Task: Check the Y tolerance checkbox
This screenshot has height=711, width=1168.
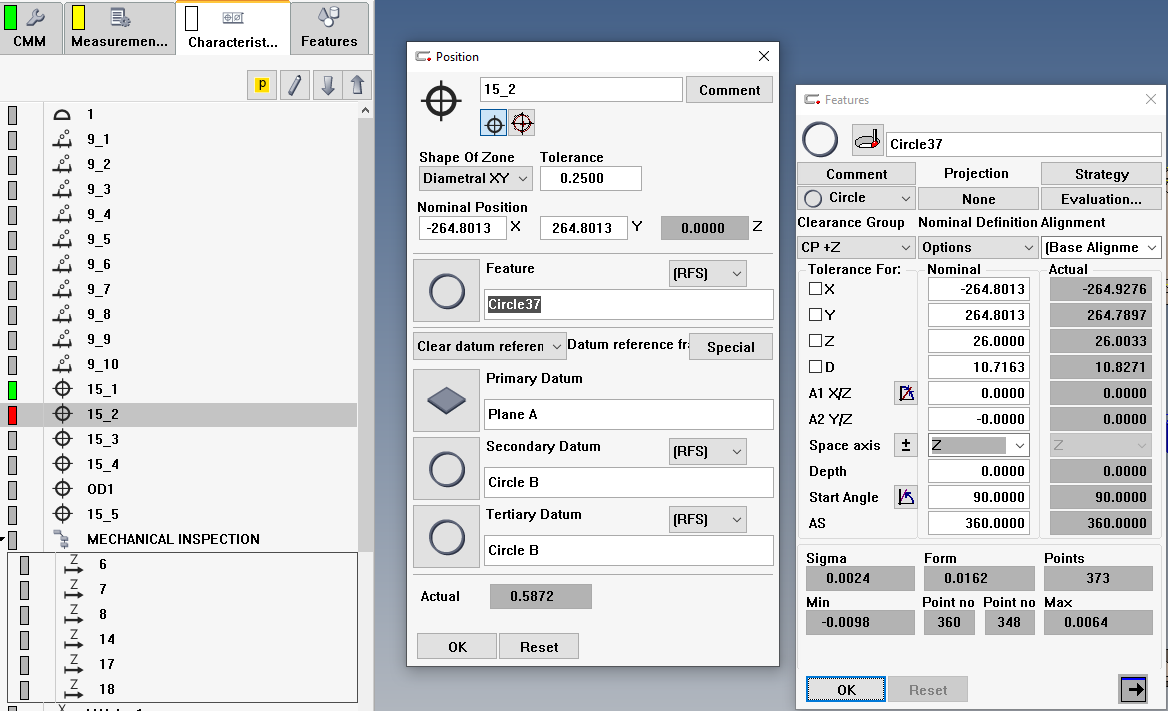Action: (815, 315)
